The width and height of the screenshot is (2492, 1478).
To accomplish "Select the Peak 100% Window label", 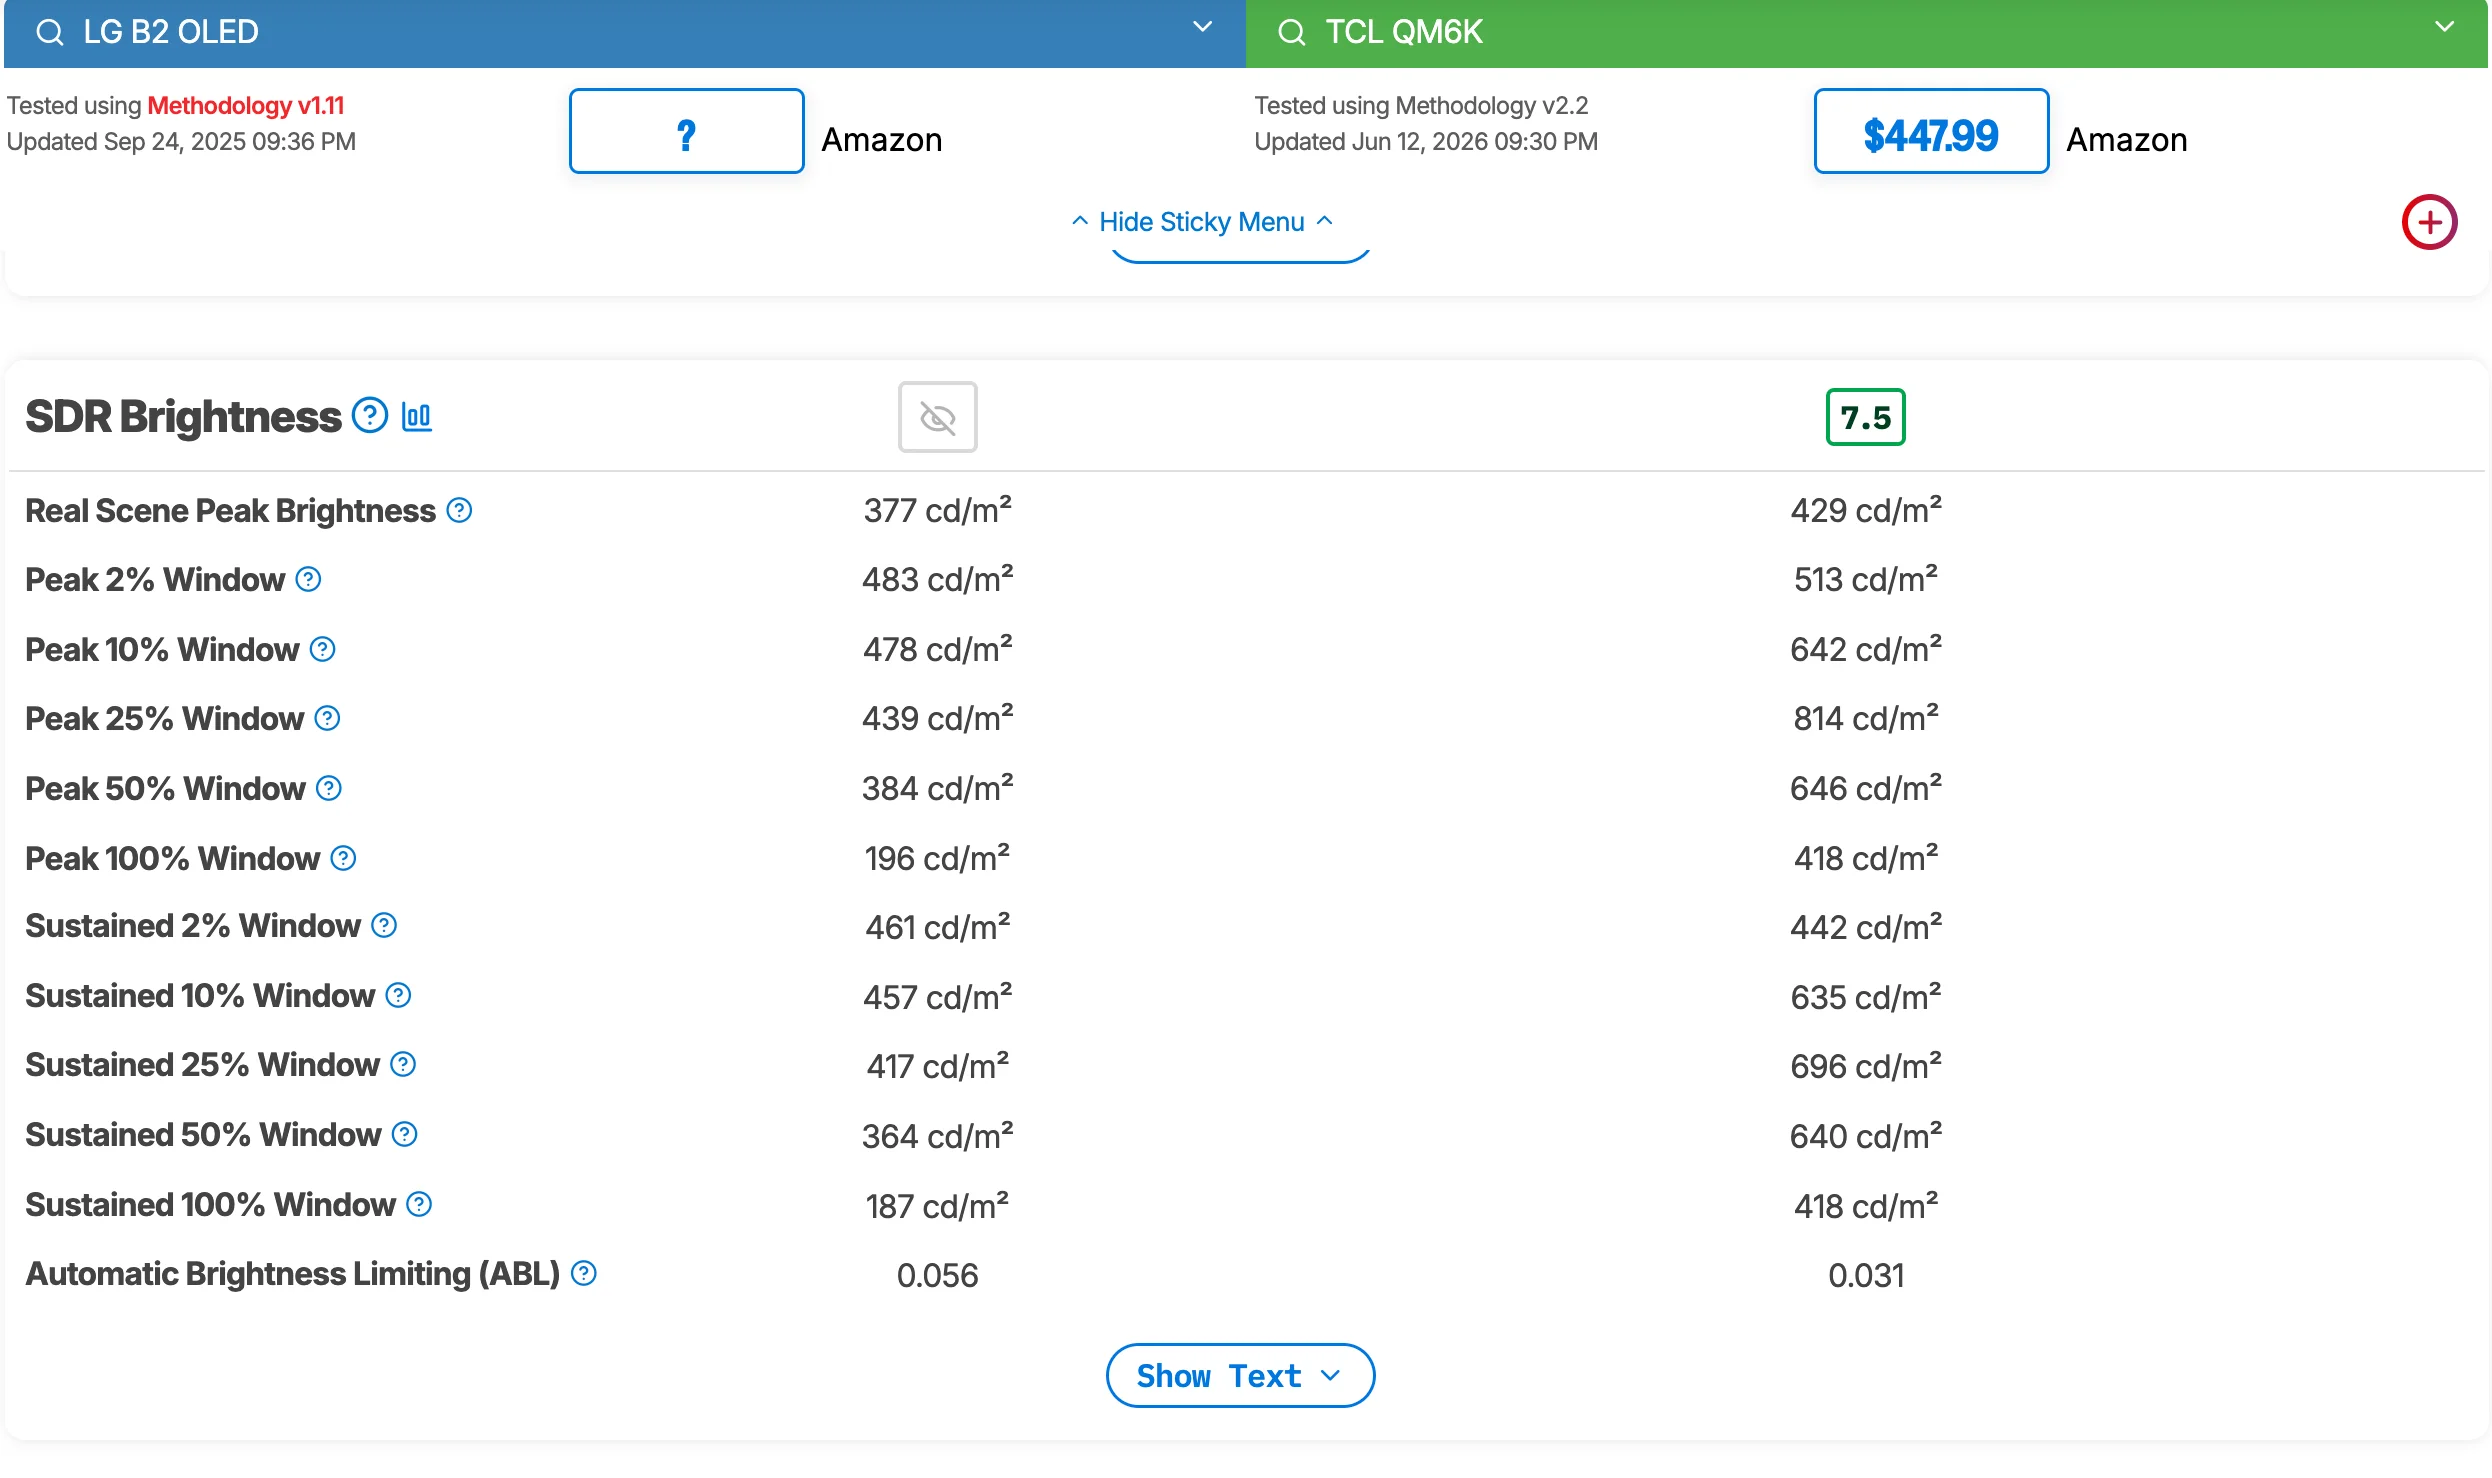I will coord(173,859).
